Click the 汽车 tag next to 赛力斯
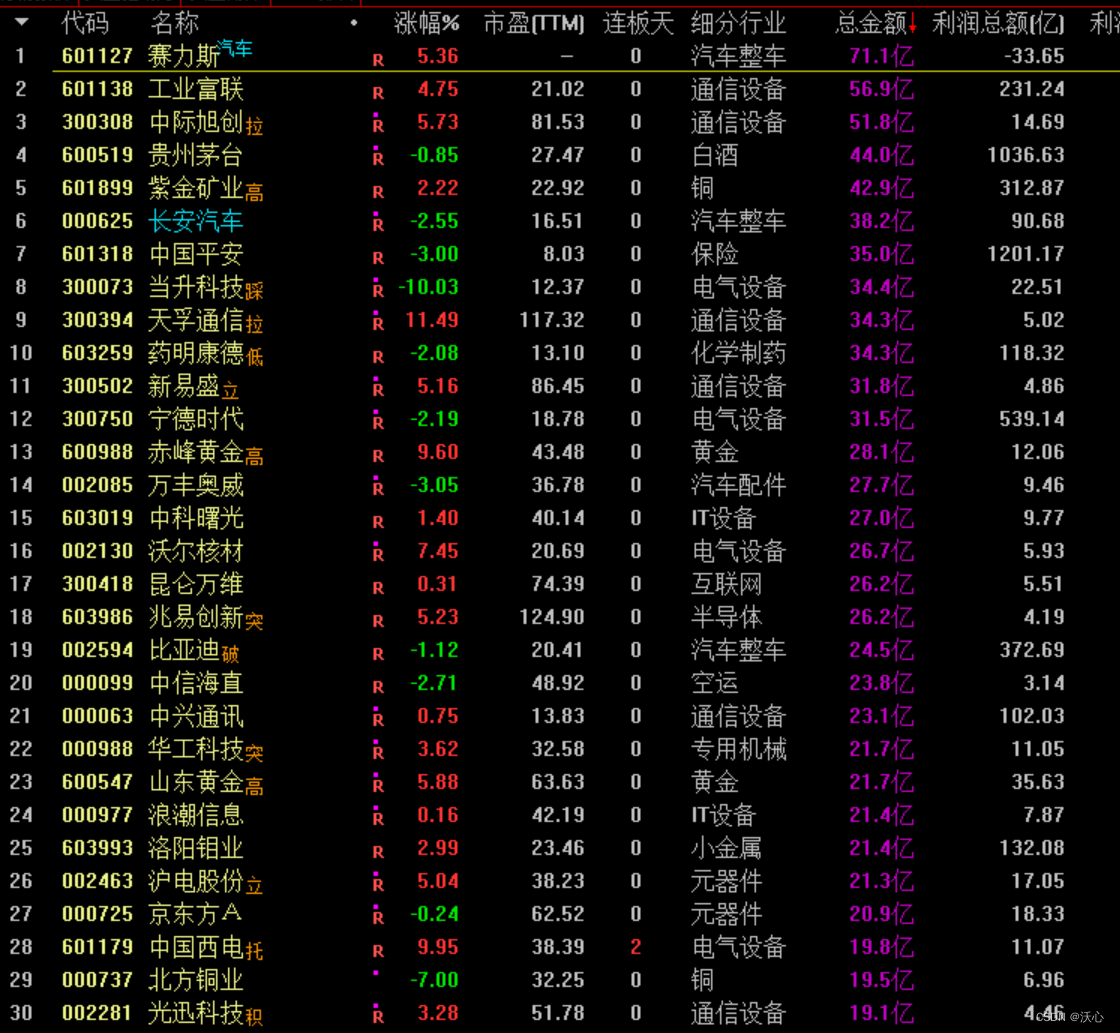 [234, 49]
